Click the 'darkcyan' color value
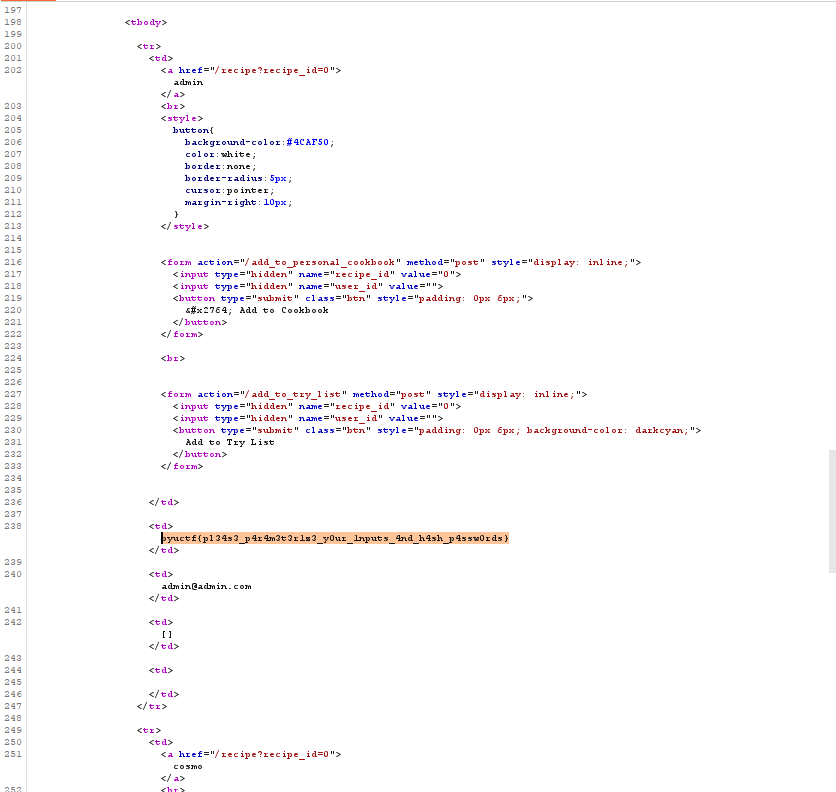 click(659, 430)
